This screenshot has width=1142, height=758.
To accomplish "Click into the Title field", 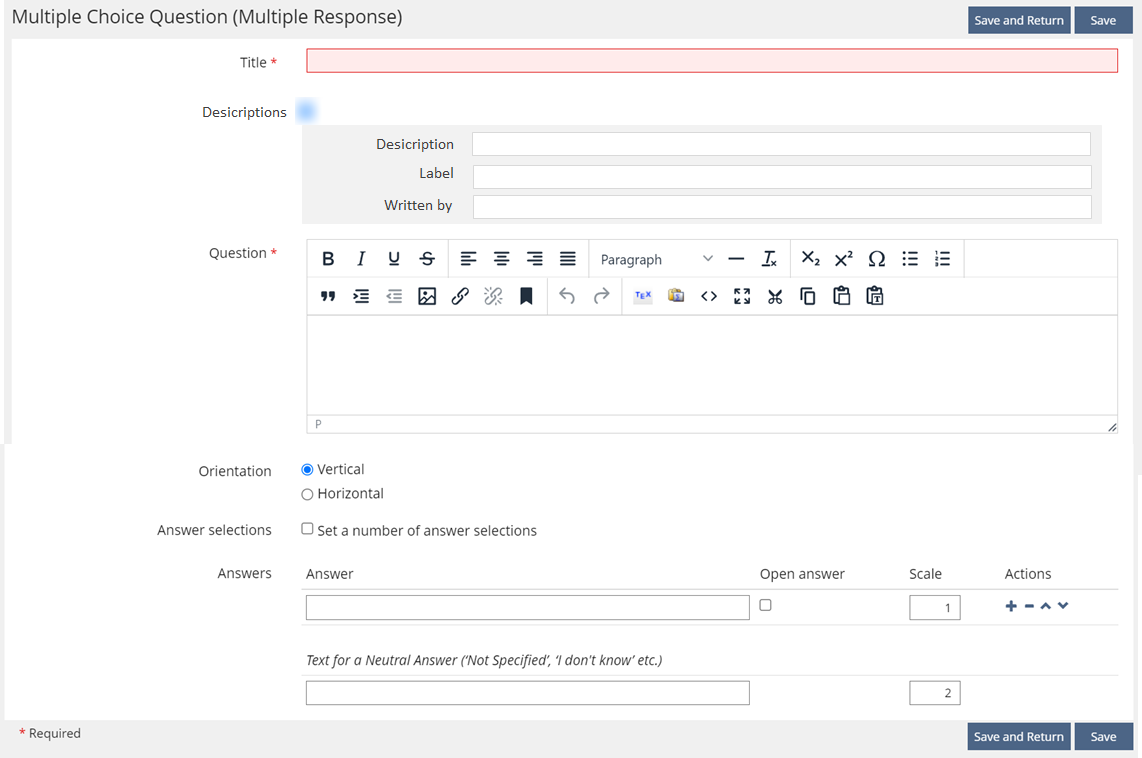I will 711,61.
